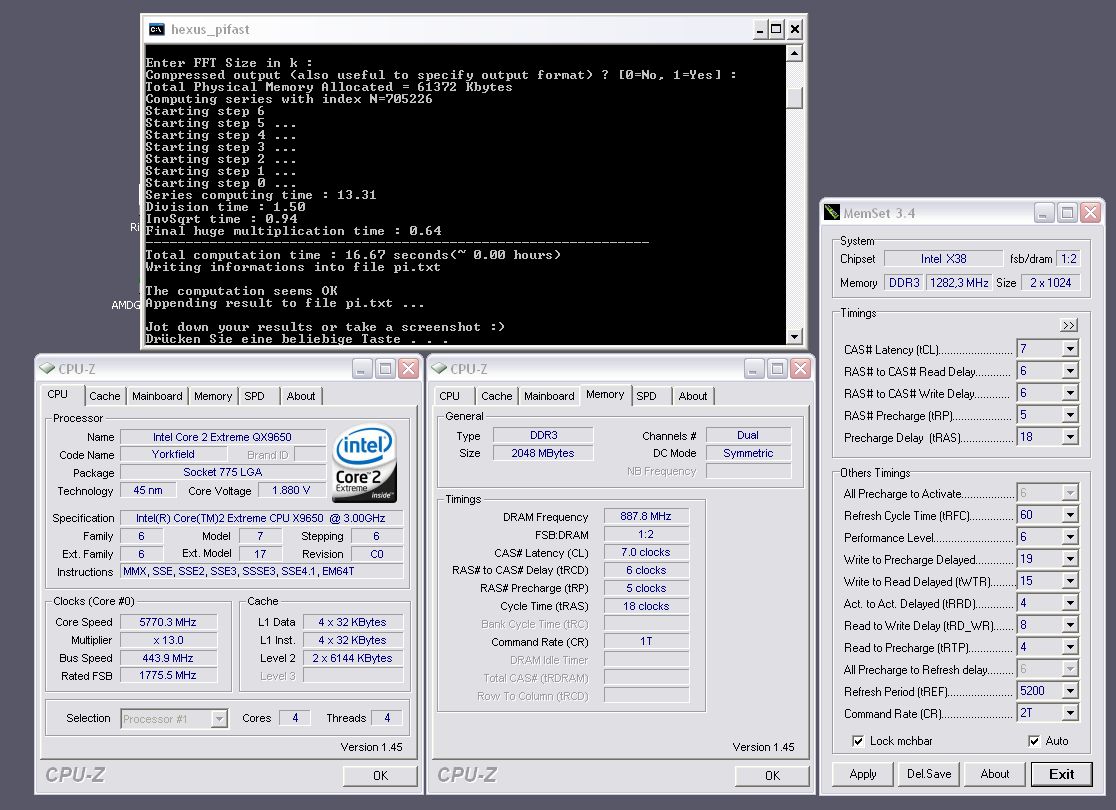
Task: Open the processor Selection dropdown in CPU-Z
Action: point(219,719)
